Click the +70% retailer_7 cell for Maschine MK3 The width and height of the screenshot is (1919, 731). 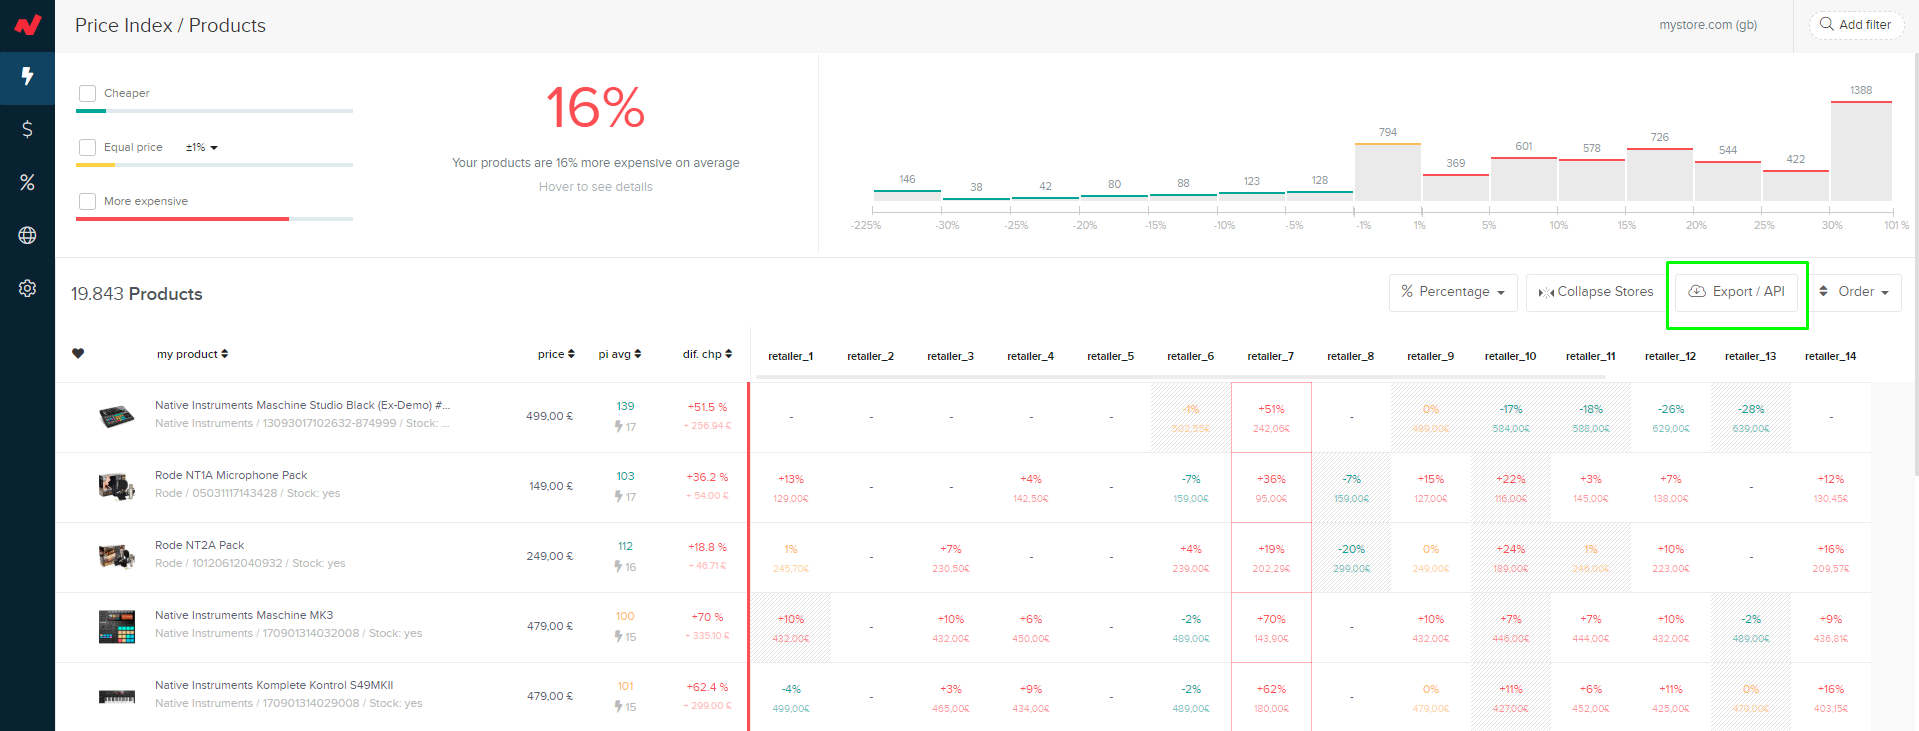coord(1271,628)
